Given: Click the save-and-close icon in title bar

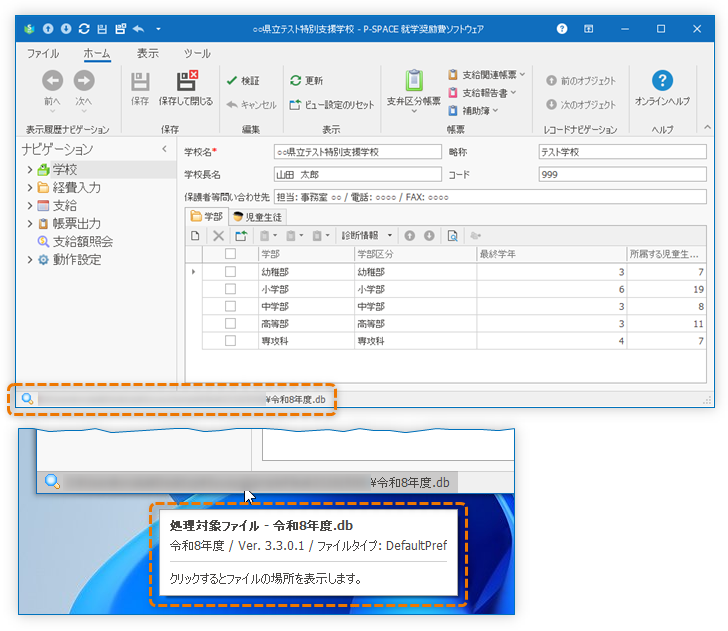Looking at the screenshot, I should [120, 29].
